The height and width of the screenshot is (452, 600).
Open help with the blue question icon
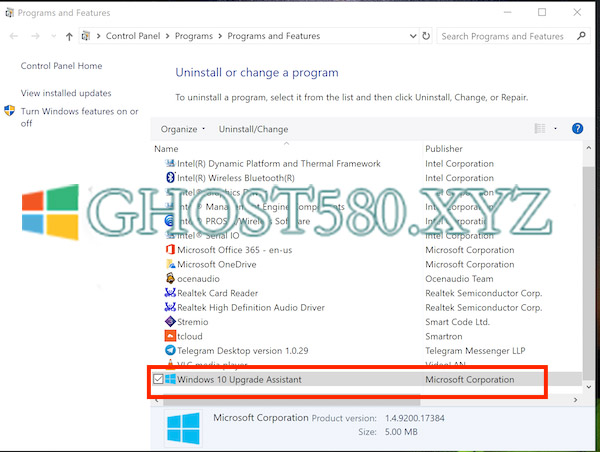(x=577, y=129)
